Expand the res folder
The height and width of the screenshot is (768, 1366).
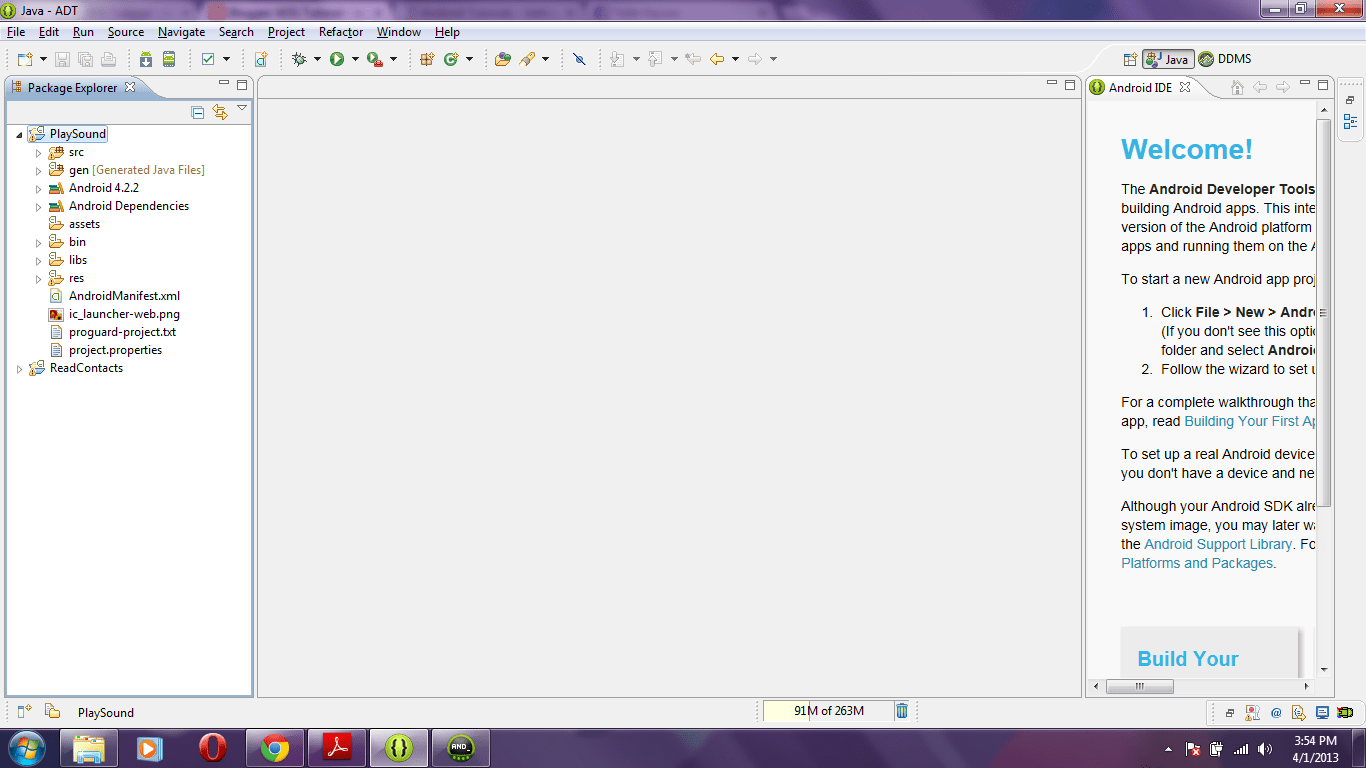39,279
